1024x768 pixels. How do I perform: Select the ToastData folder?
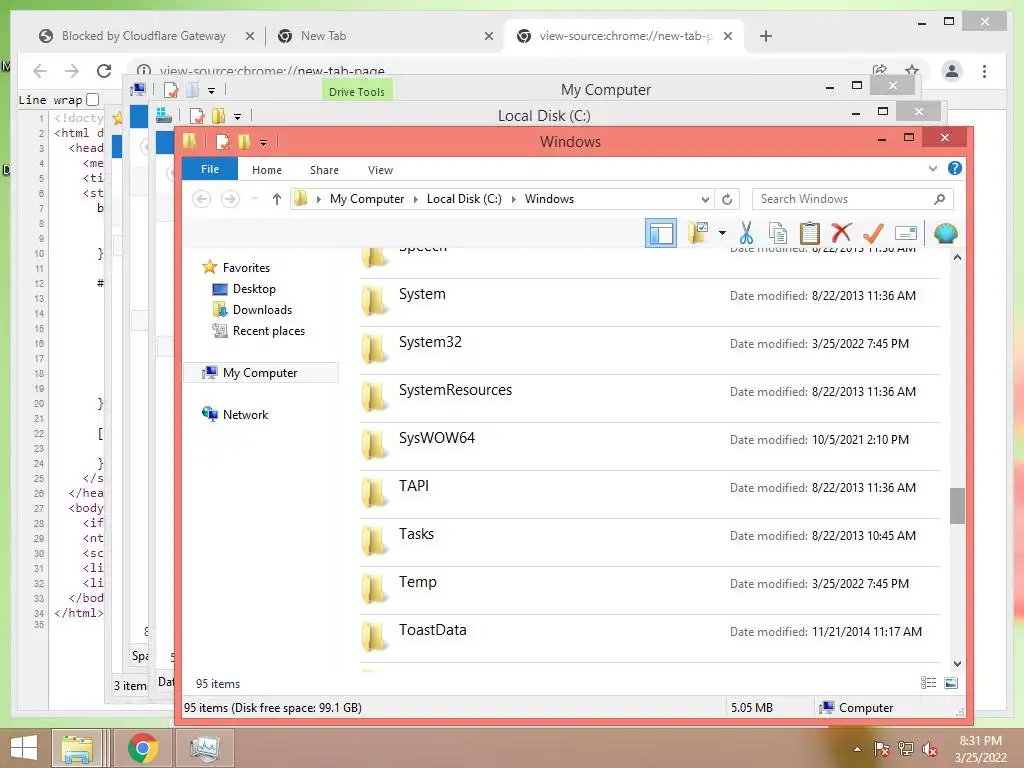tap(650, 638)
